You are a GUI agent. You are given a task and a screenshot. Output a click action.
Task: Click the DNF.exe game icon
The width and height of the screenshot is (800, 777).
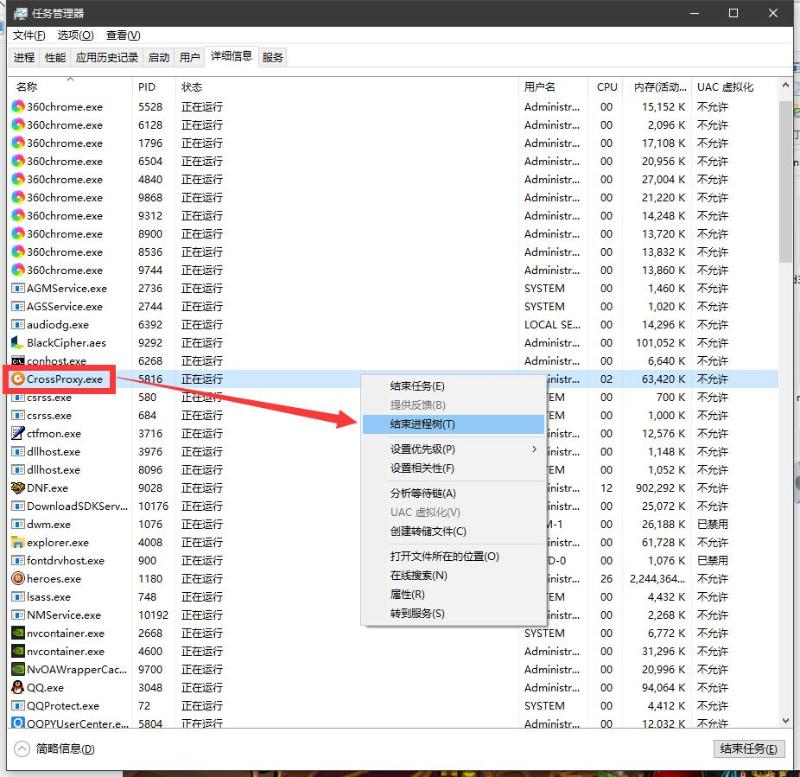pos(18,488)
